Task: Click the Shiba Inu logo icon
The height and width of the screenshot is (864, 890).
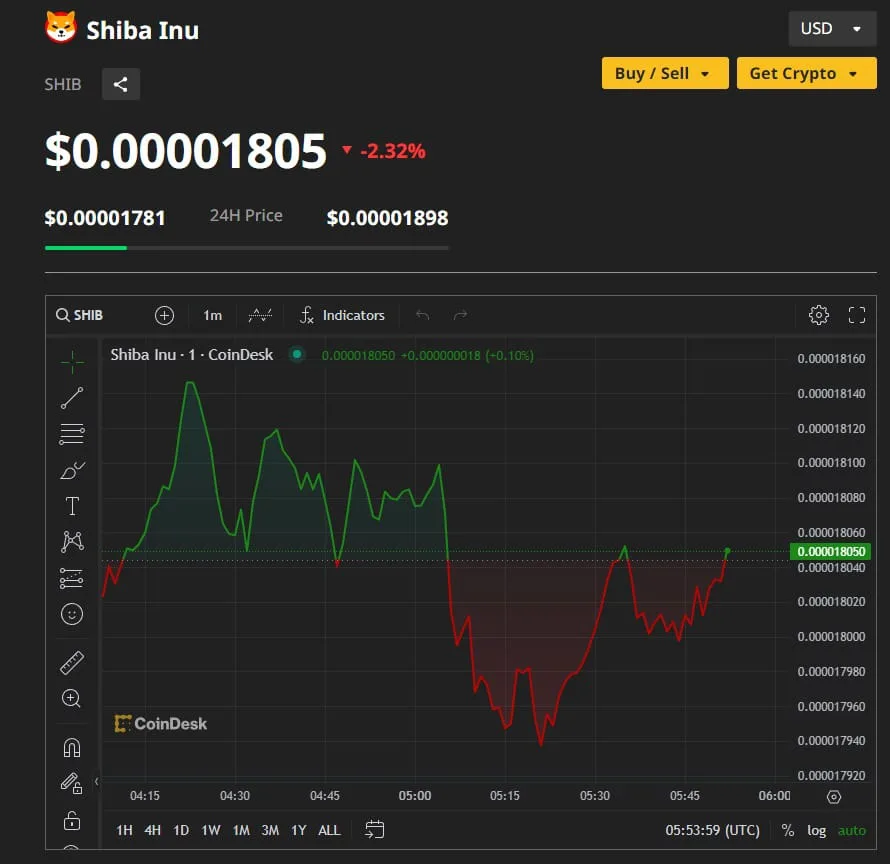Action: pyautogui.click(x=61, y=27)
